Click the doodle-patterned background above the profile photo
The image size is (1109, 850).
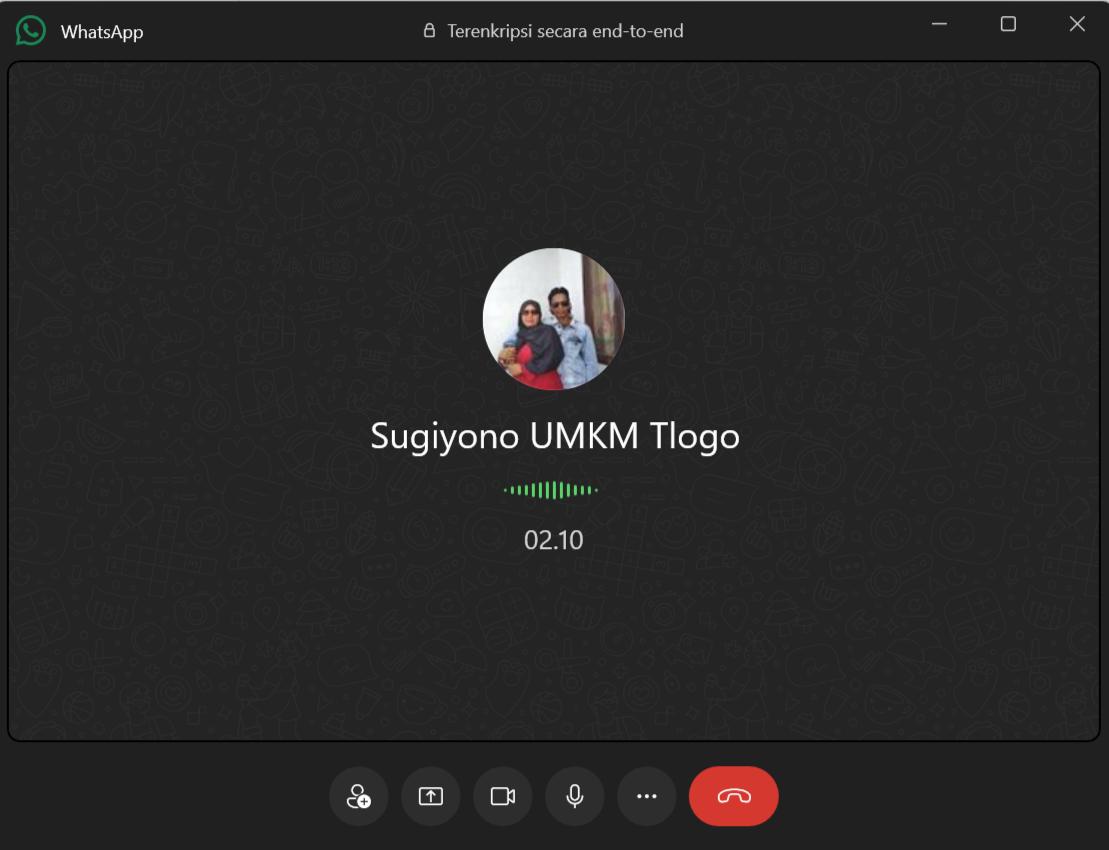[x=554, y=156]
